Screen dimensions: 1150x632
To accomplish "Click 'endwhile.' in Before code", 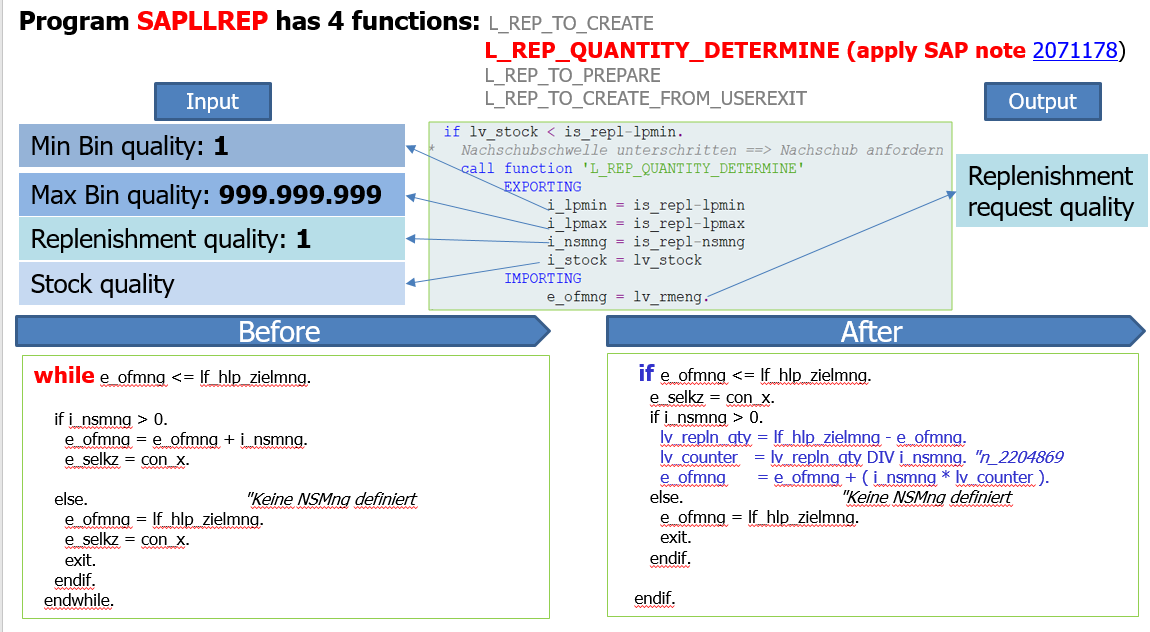I will pos(78,600).
